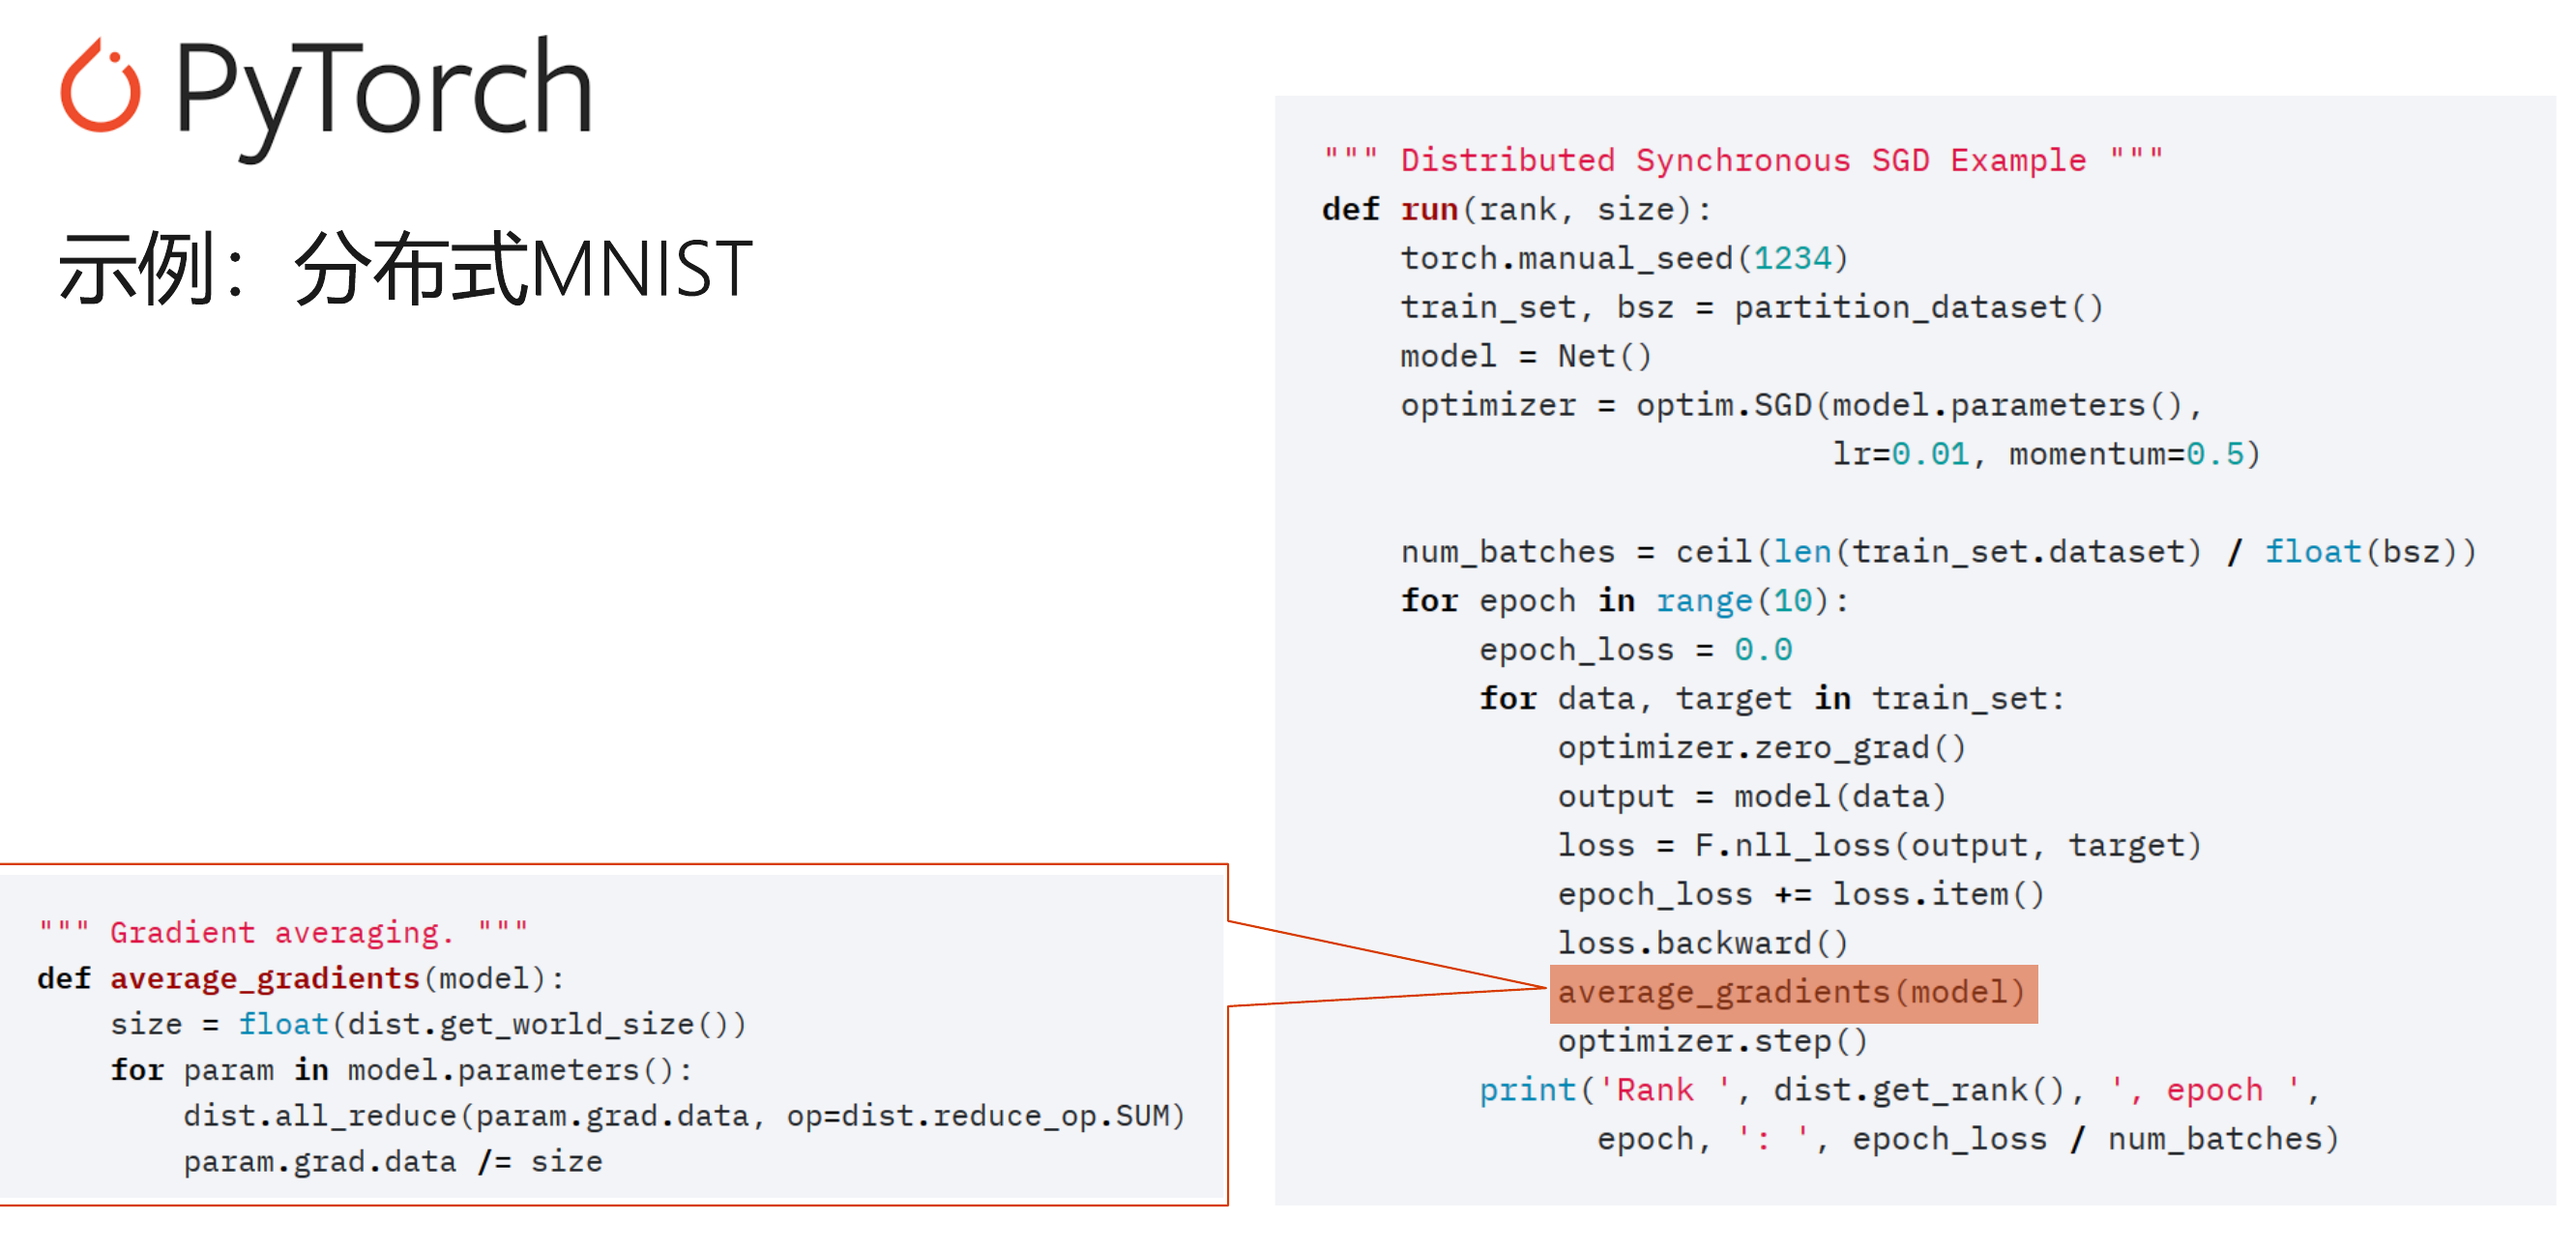2576x1249 pixels.
Task: Click the Gradient averaging docstring
Action: coord(283,932)
